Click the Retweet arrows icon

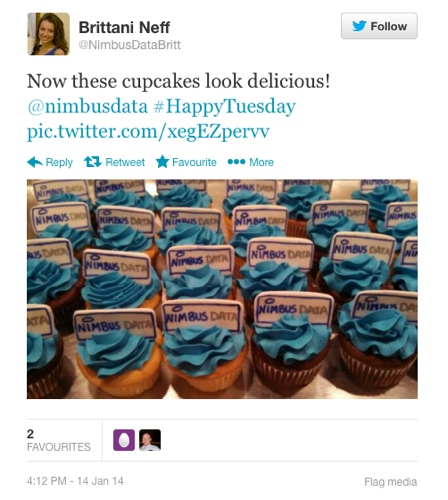[x=92, y=162]
